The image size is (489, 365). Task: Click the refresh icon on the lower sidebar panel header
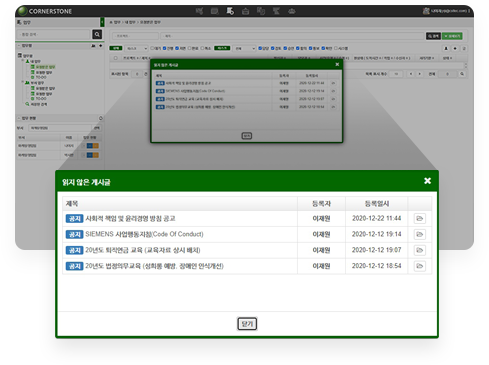pyautogui.click(x=101, y=118)
